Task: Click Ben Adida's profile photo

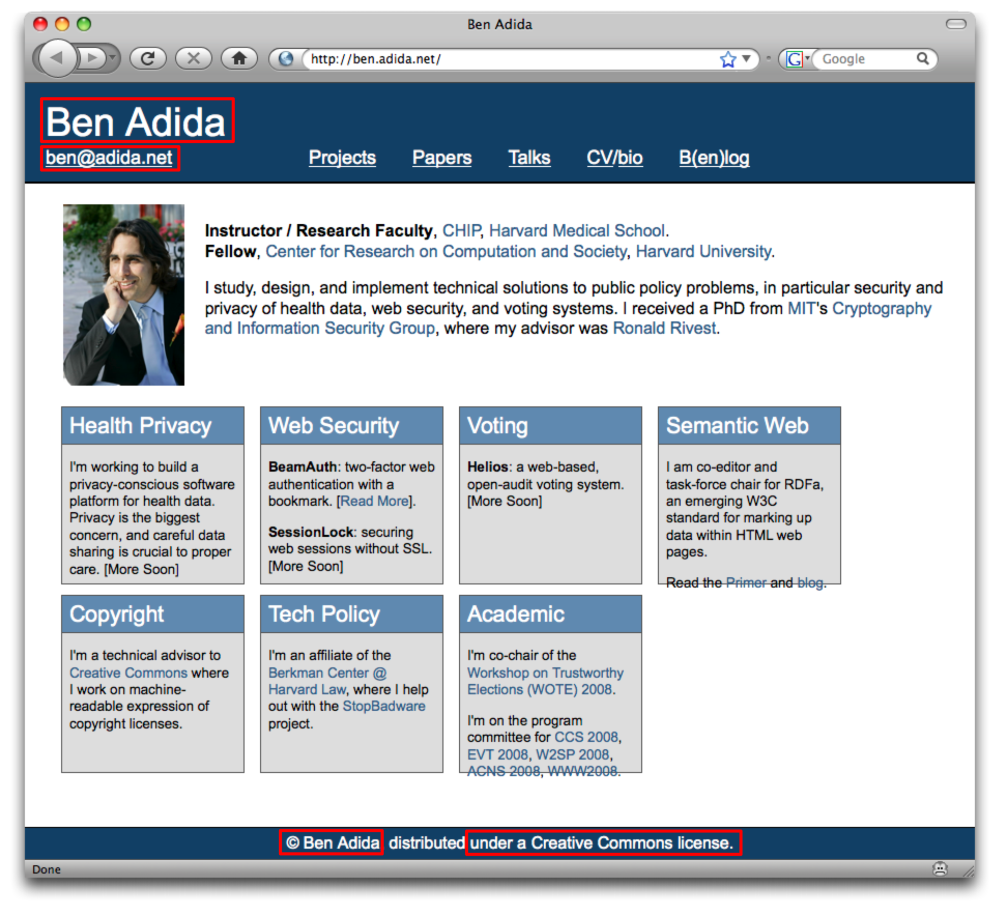Action: coord(124,294)
